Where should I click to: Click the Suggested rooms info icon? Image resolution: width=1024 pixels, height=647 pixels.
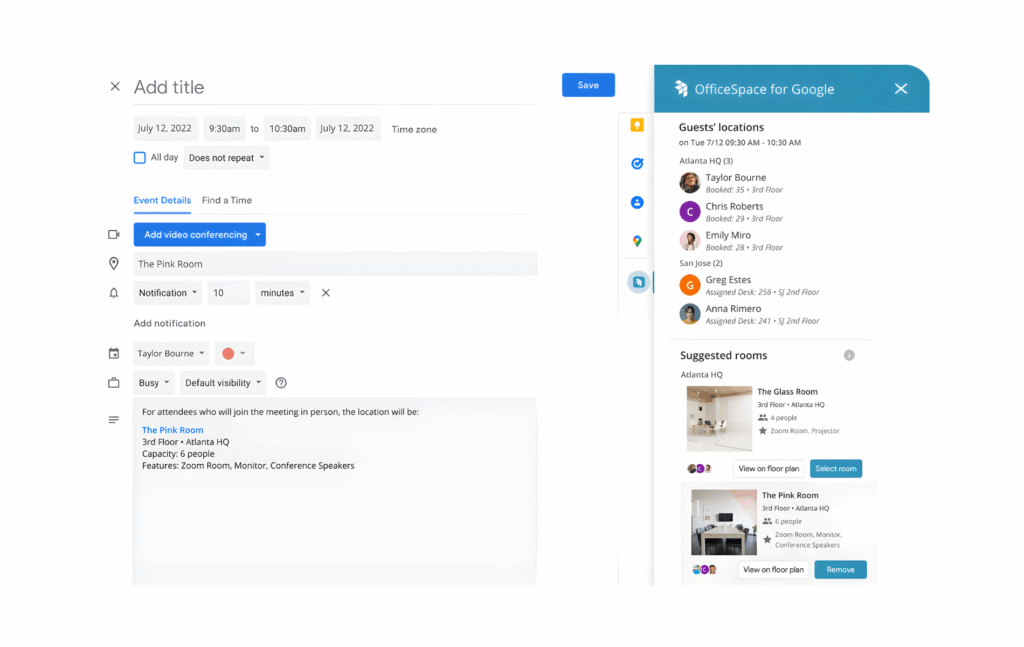[x=849, y=354]
